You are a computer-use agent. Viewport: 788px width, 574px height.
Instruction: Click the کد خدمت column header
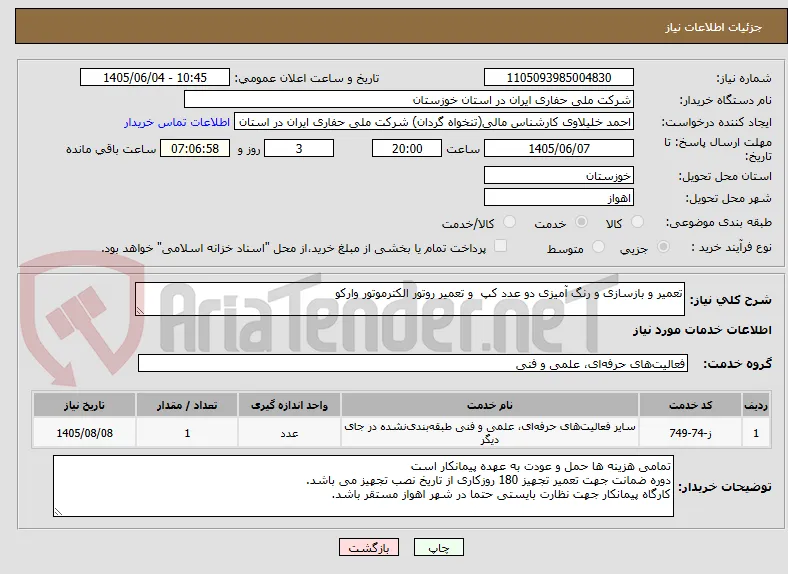(691, 405)
